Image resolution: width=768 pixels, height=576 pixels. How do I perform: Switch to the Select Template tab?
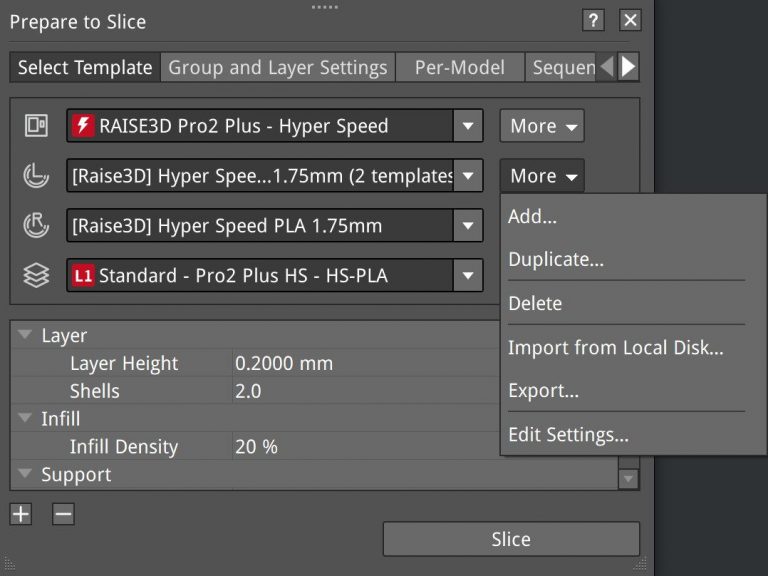85,67
